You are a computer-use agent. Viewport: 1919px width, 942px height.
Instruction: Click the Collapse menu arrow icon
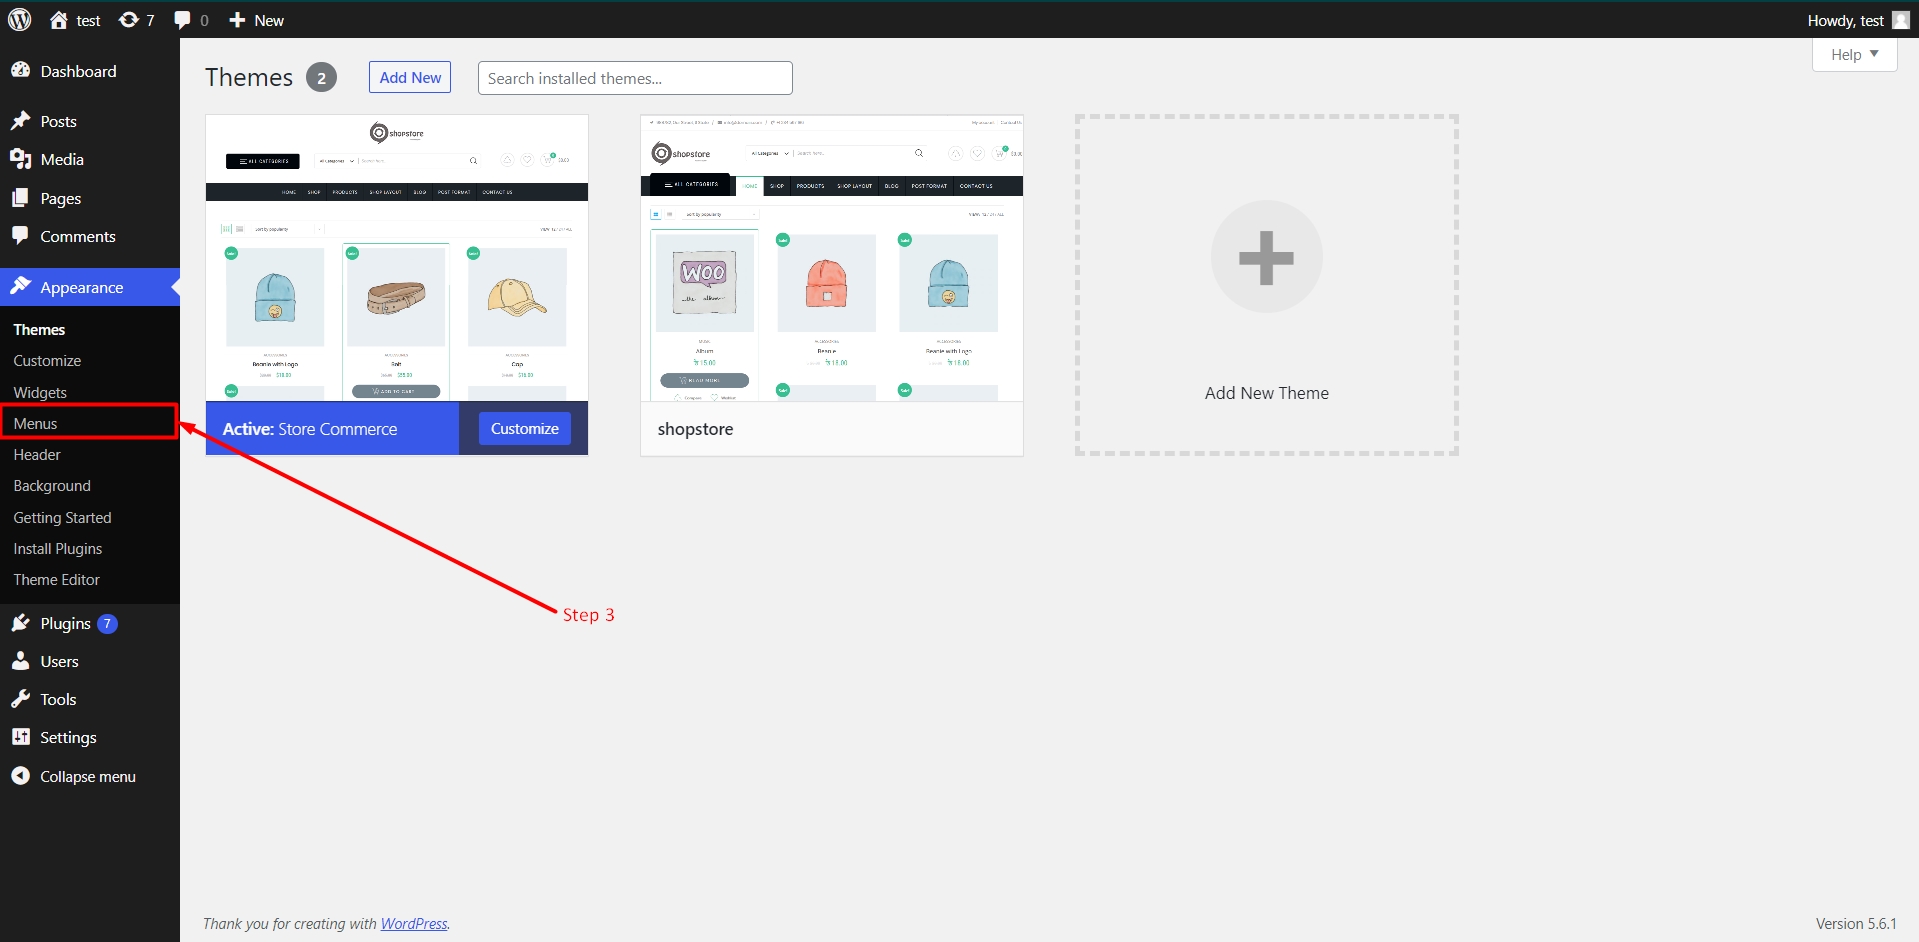tap(20, 776)
